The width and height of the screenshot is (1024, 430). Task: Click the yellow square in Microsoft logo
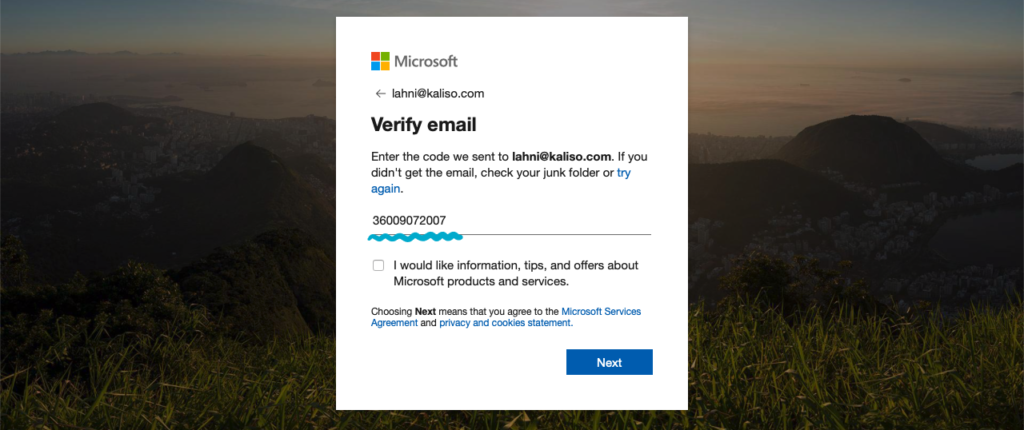[385, 66]
